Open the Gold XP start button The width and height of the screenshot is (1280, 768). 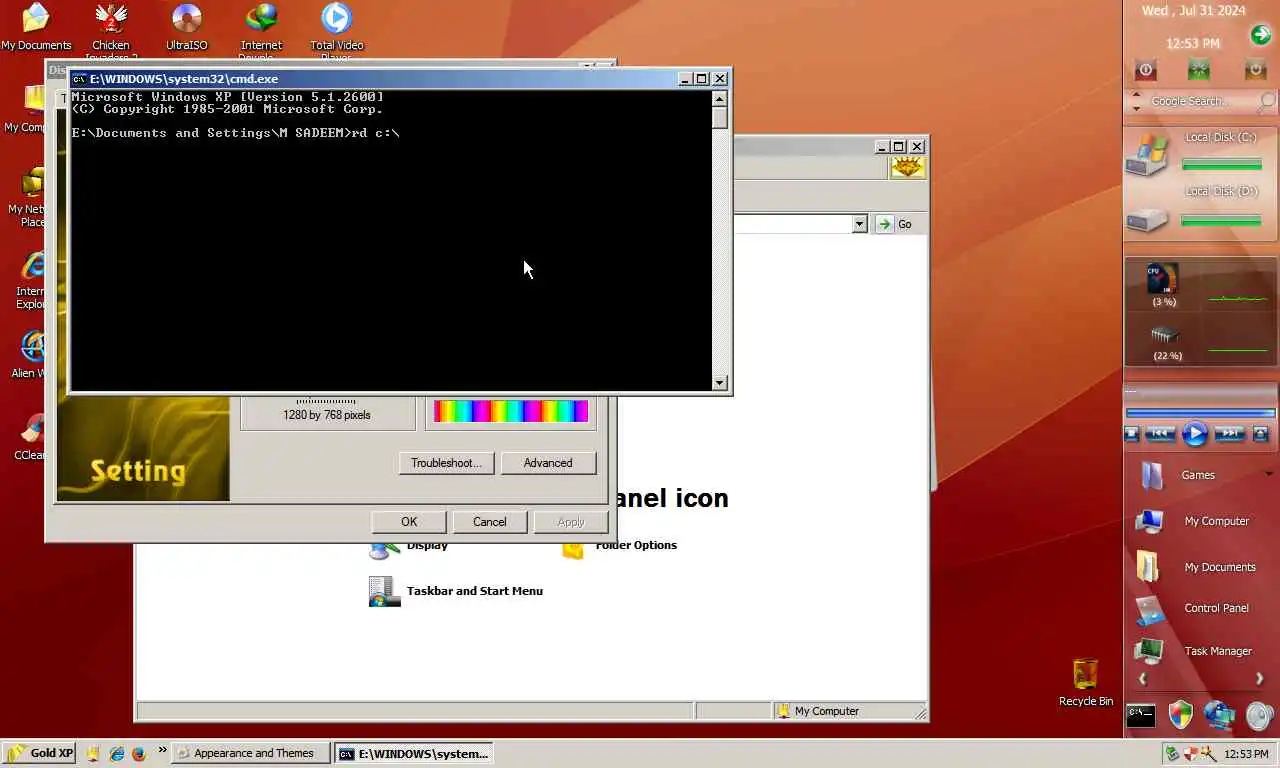39,753
